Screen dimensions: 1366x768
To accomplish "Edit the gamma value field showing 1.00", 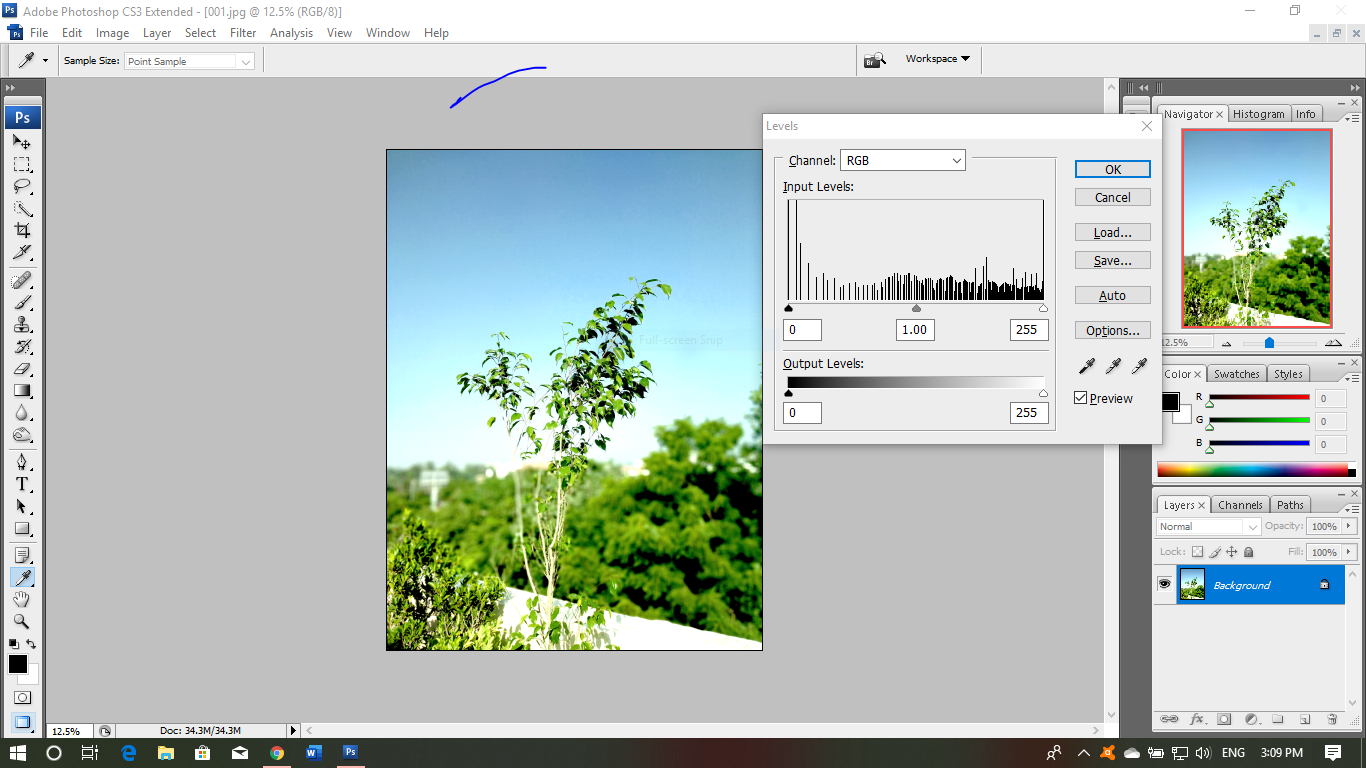I will pyautogui.click(x=914, y=329).
